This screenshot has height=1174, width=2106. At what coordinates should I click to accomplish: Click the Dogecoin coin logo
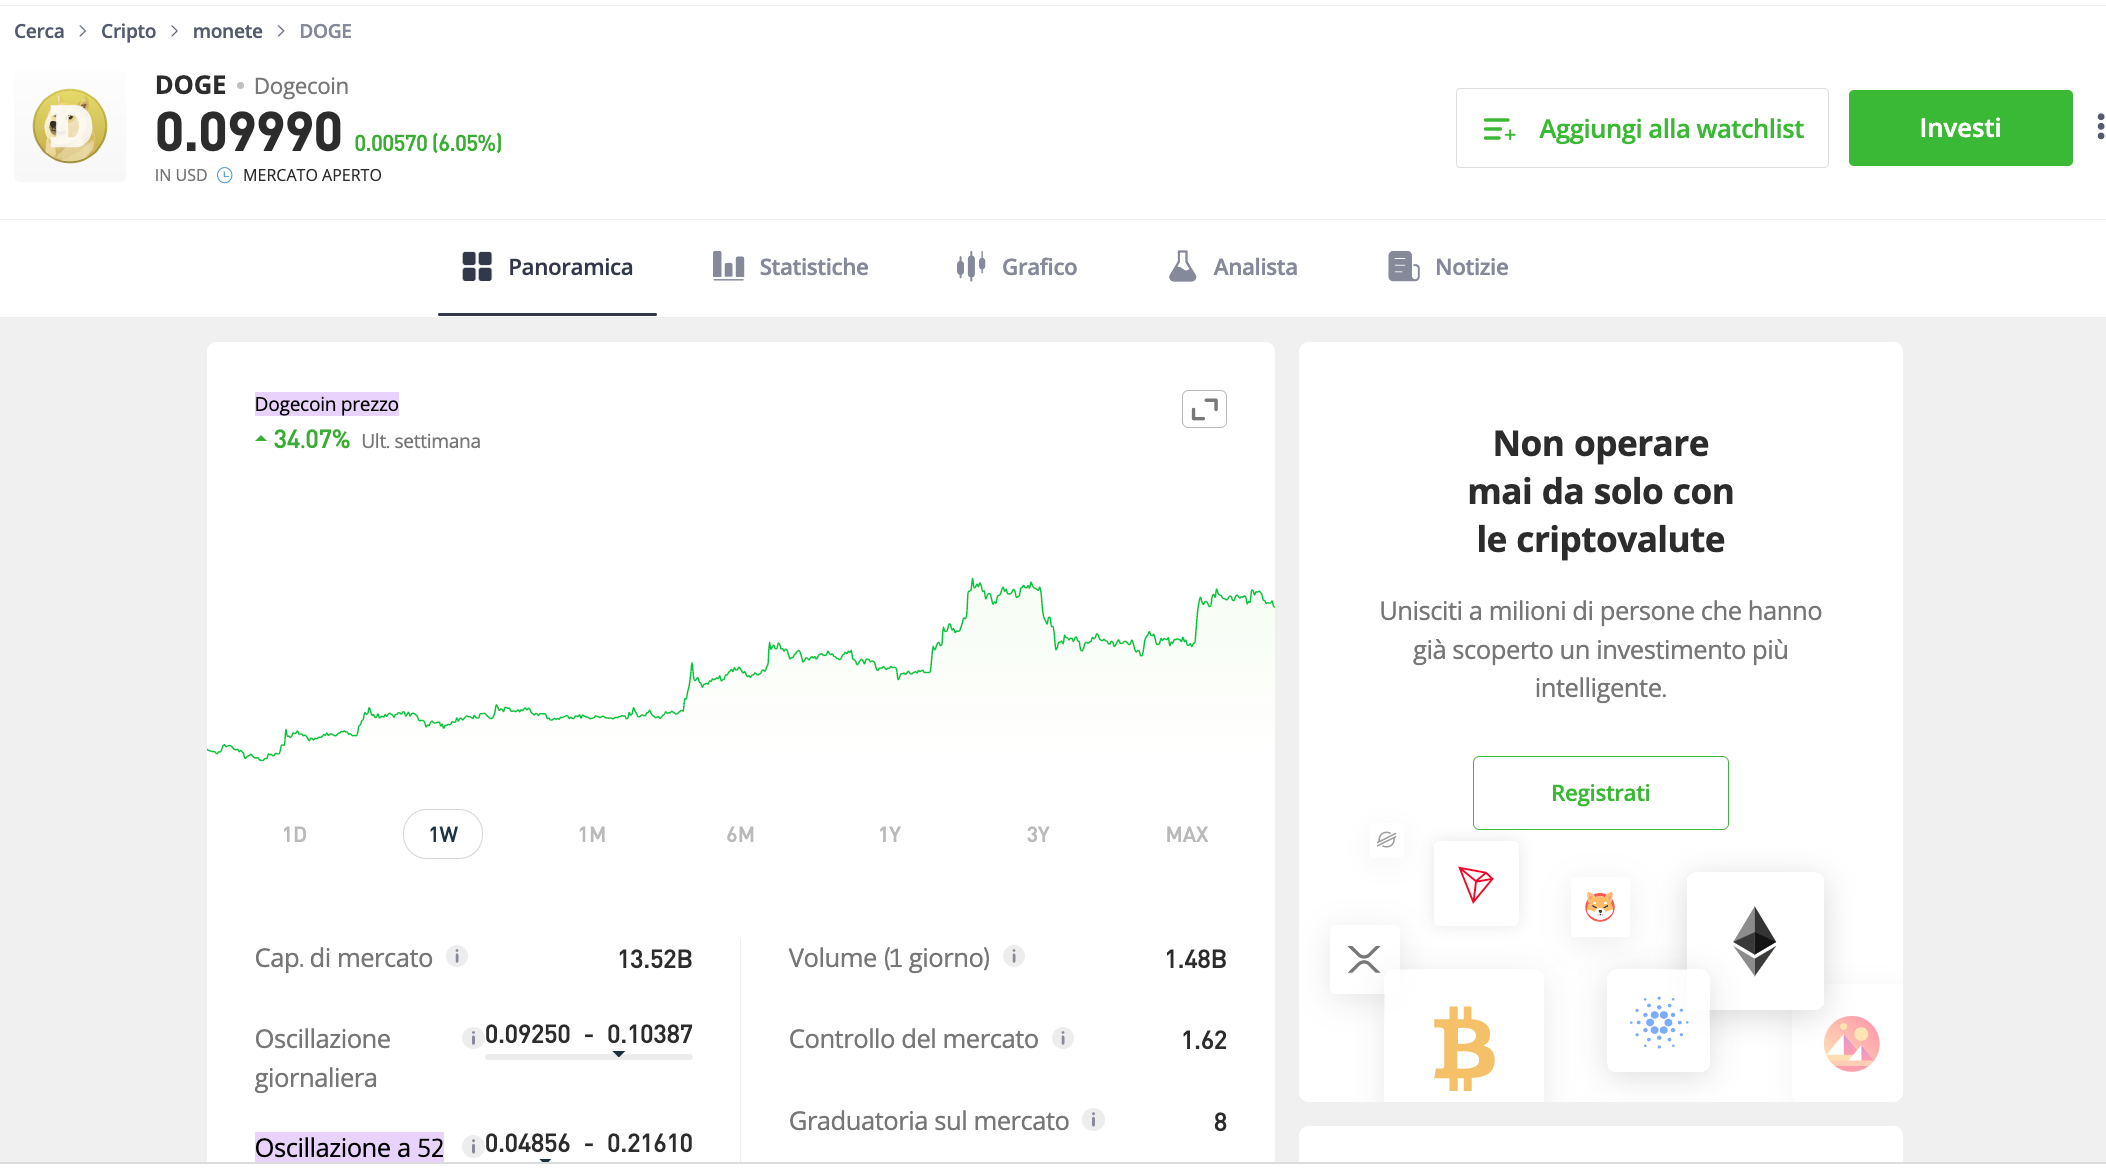pos(70,127)
